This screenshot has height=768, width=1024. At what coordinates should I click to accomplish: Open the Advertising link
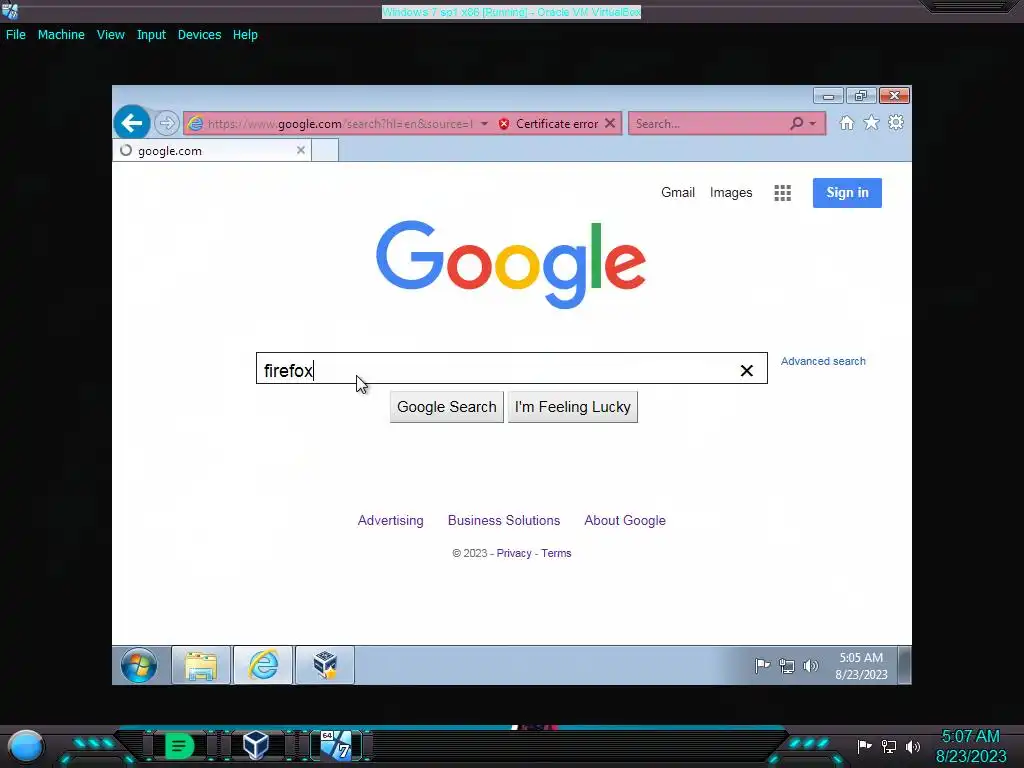pos(391,520)
